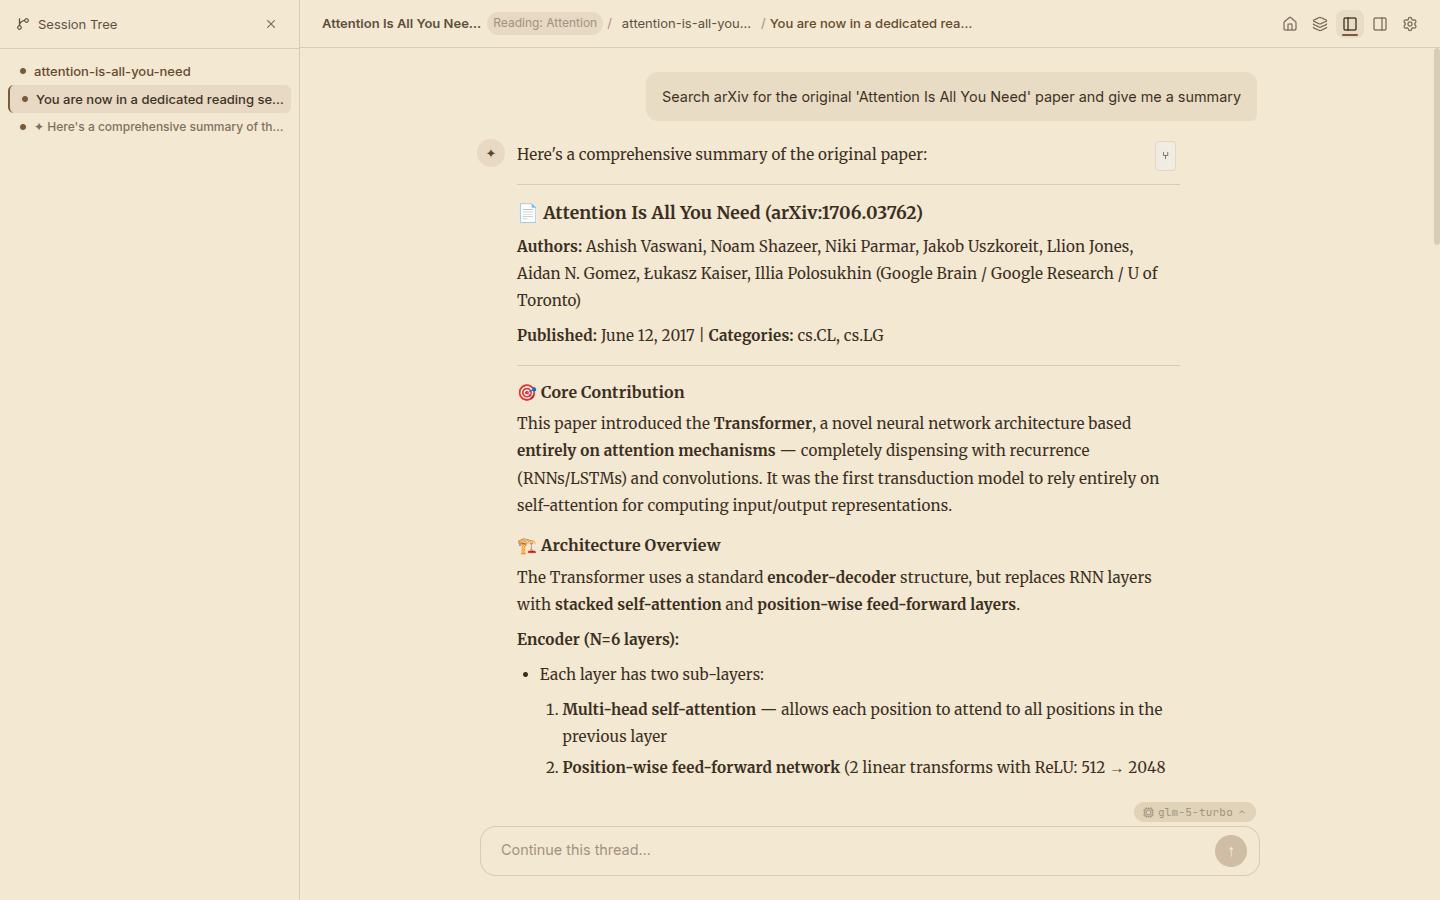Click the send arrow button
Screen dimensions: 1440x900
click(1231, 851)
